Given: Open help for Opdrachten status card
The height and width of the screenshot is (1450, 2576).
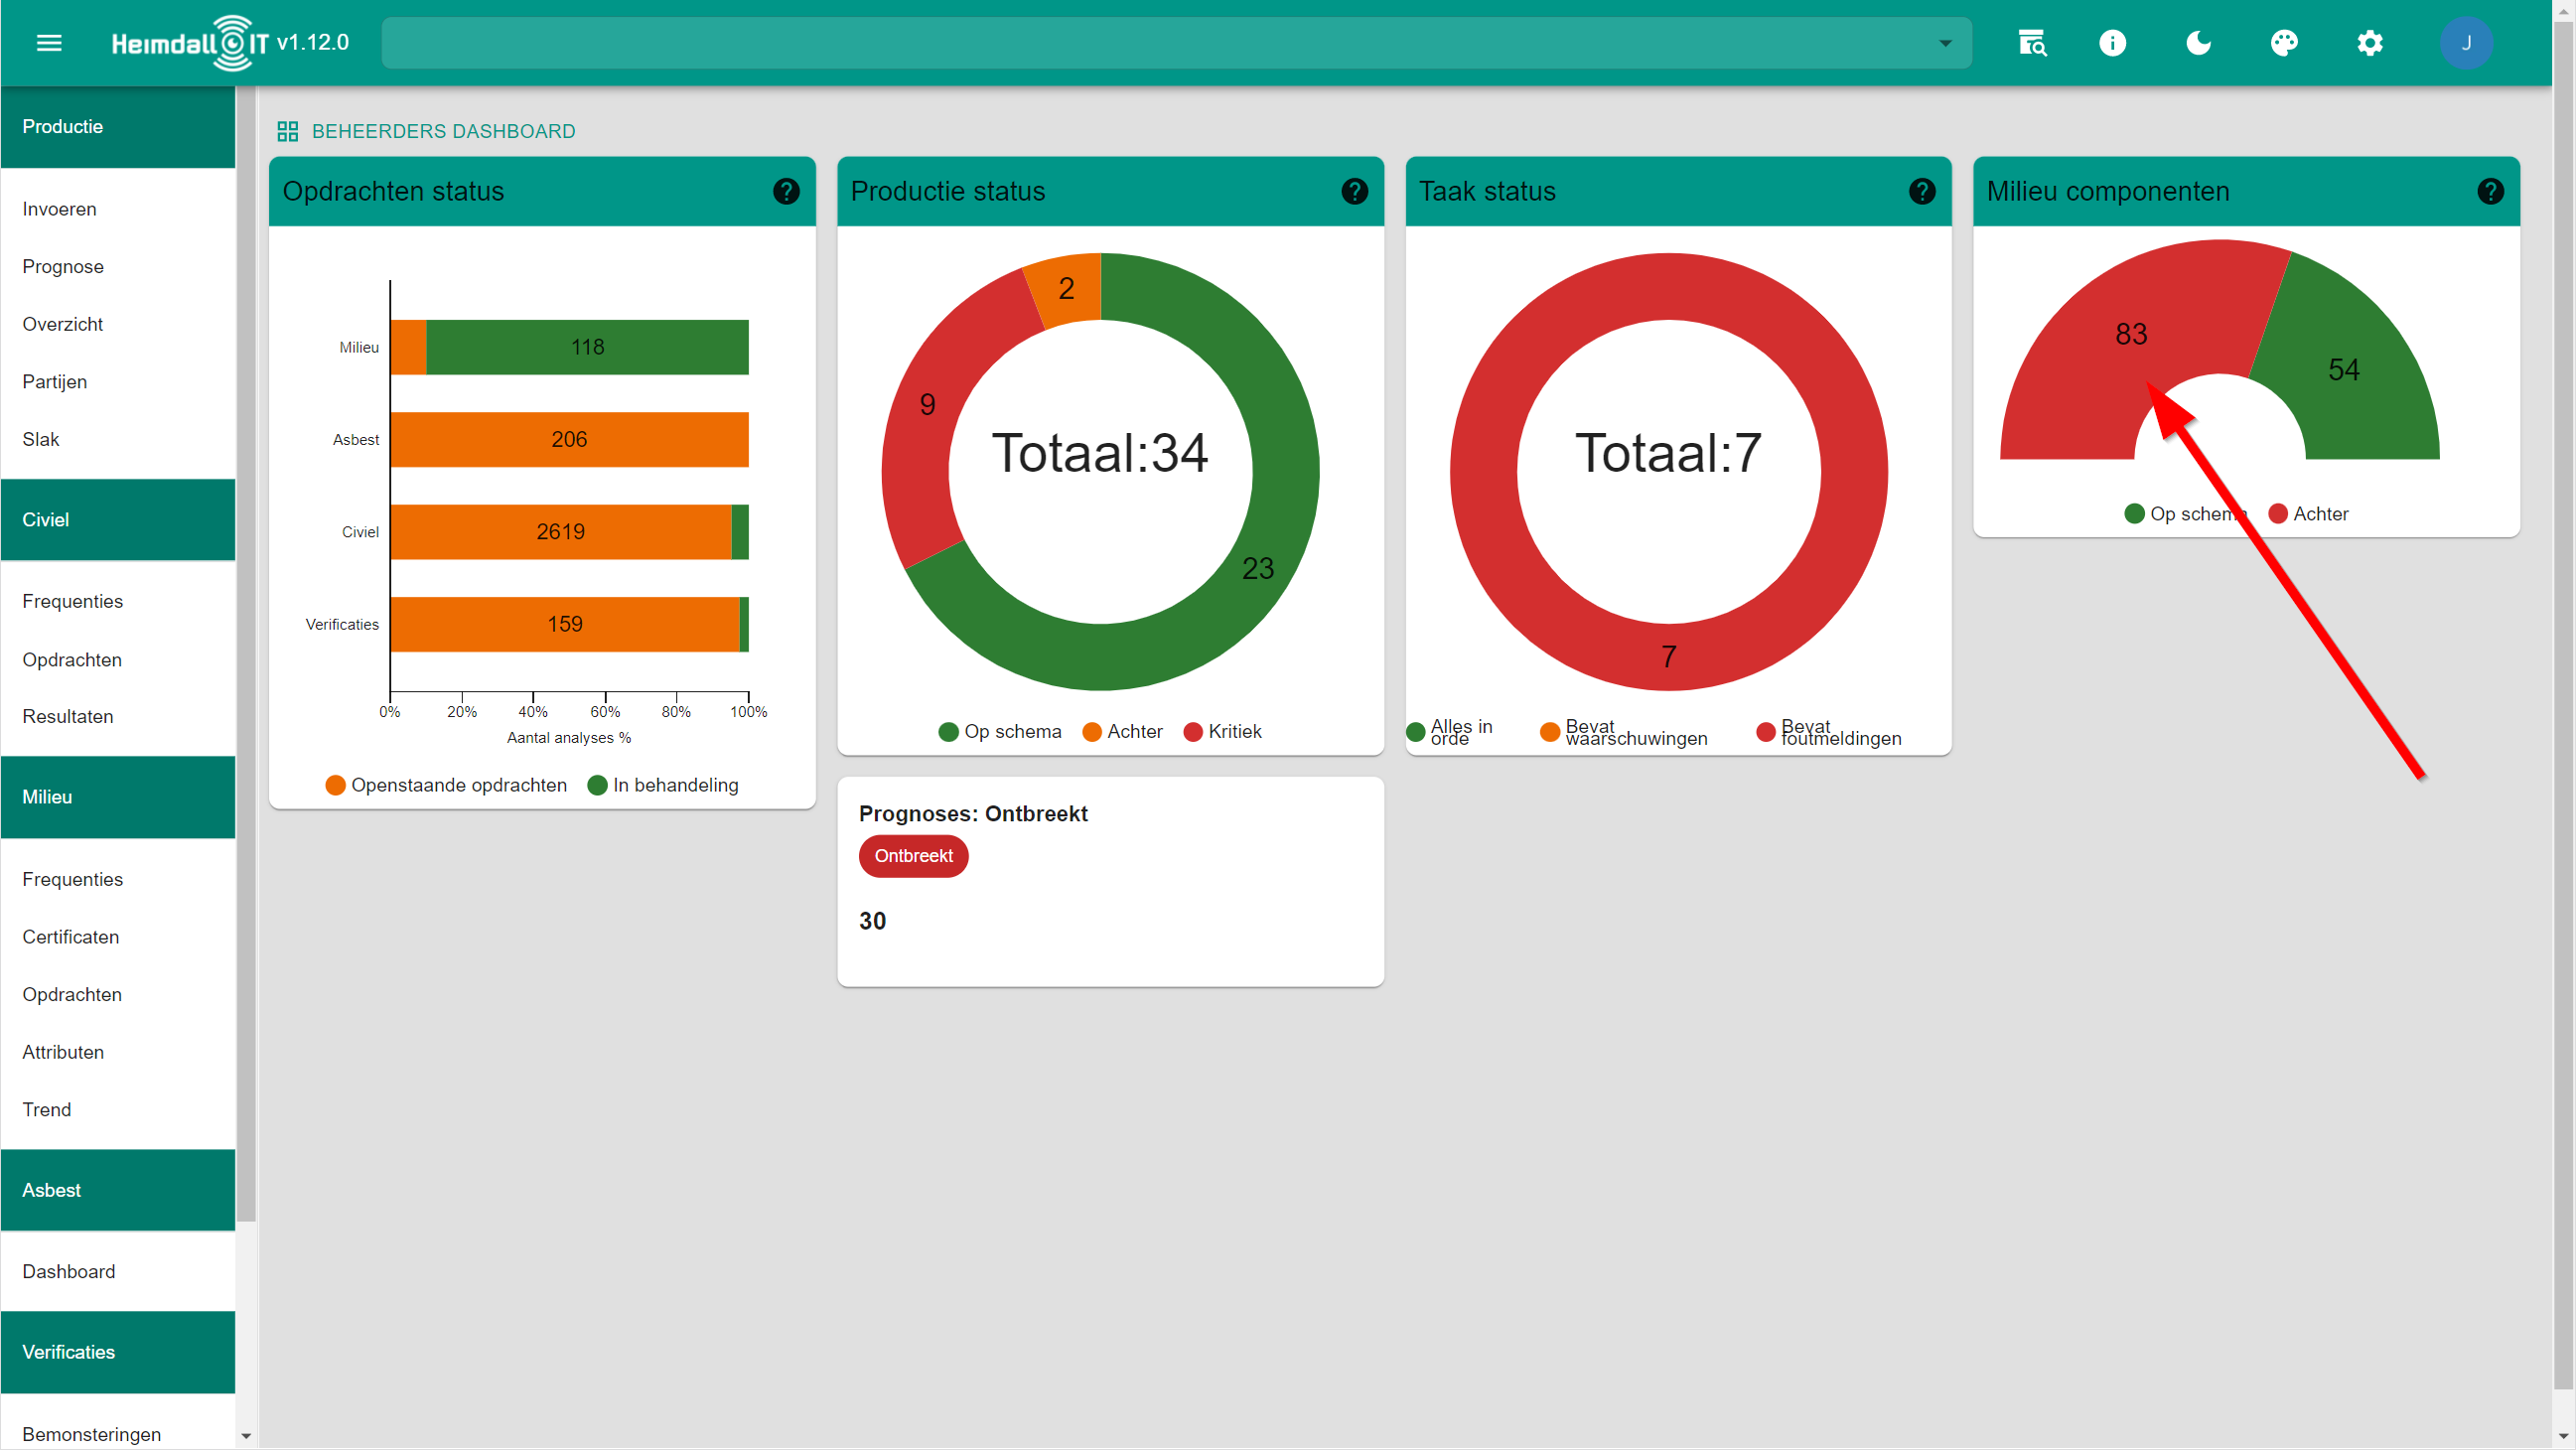Looking at the screenshot, I should 786,191.
